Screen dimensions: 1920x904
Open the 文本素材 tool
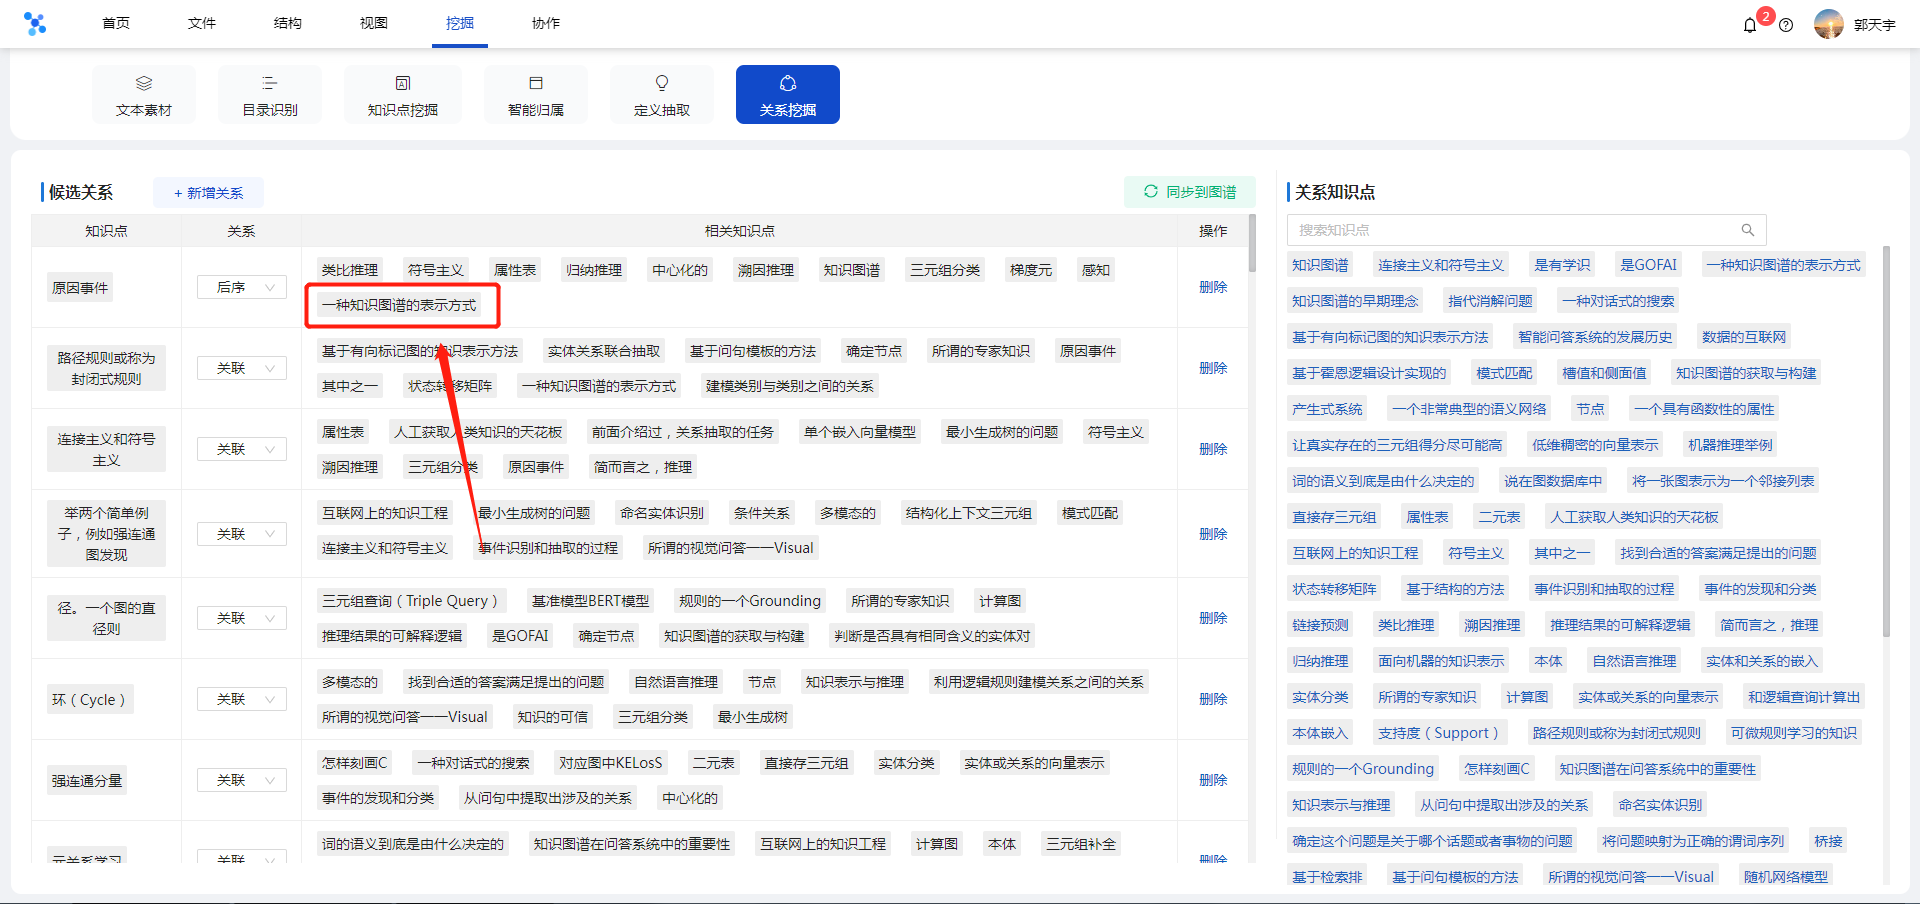click(144, 95)
